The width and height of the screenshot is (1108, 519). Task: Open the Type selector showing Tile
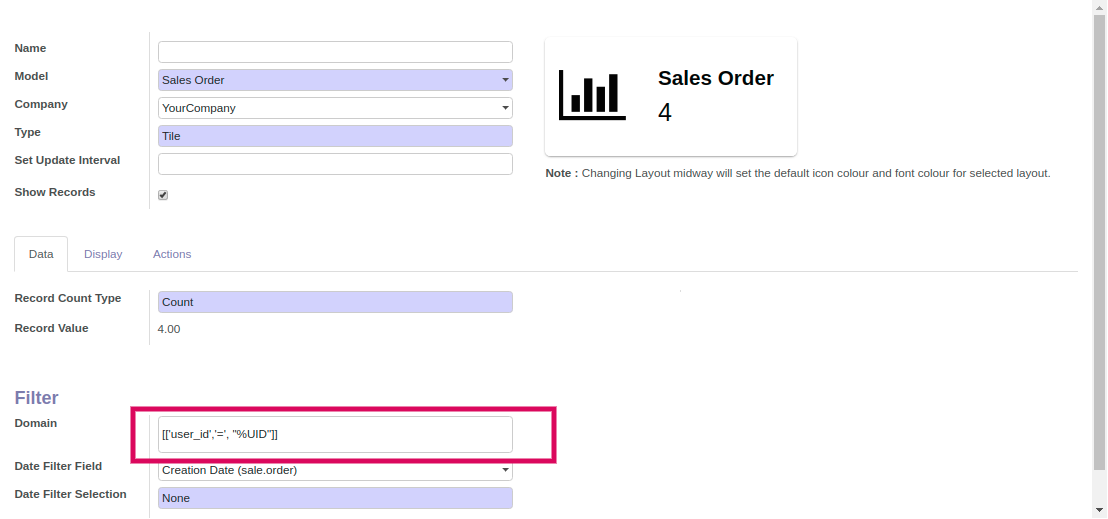(x=335, y=136)
